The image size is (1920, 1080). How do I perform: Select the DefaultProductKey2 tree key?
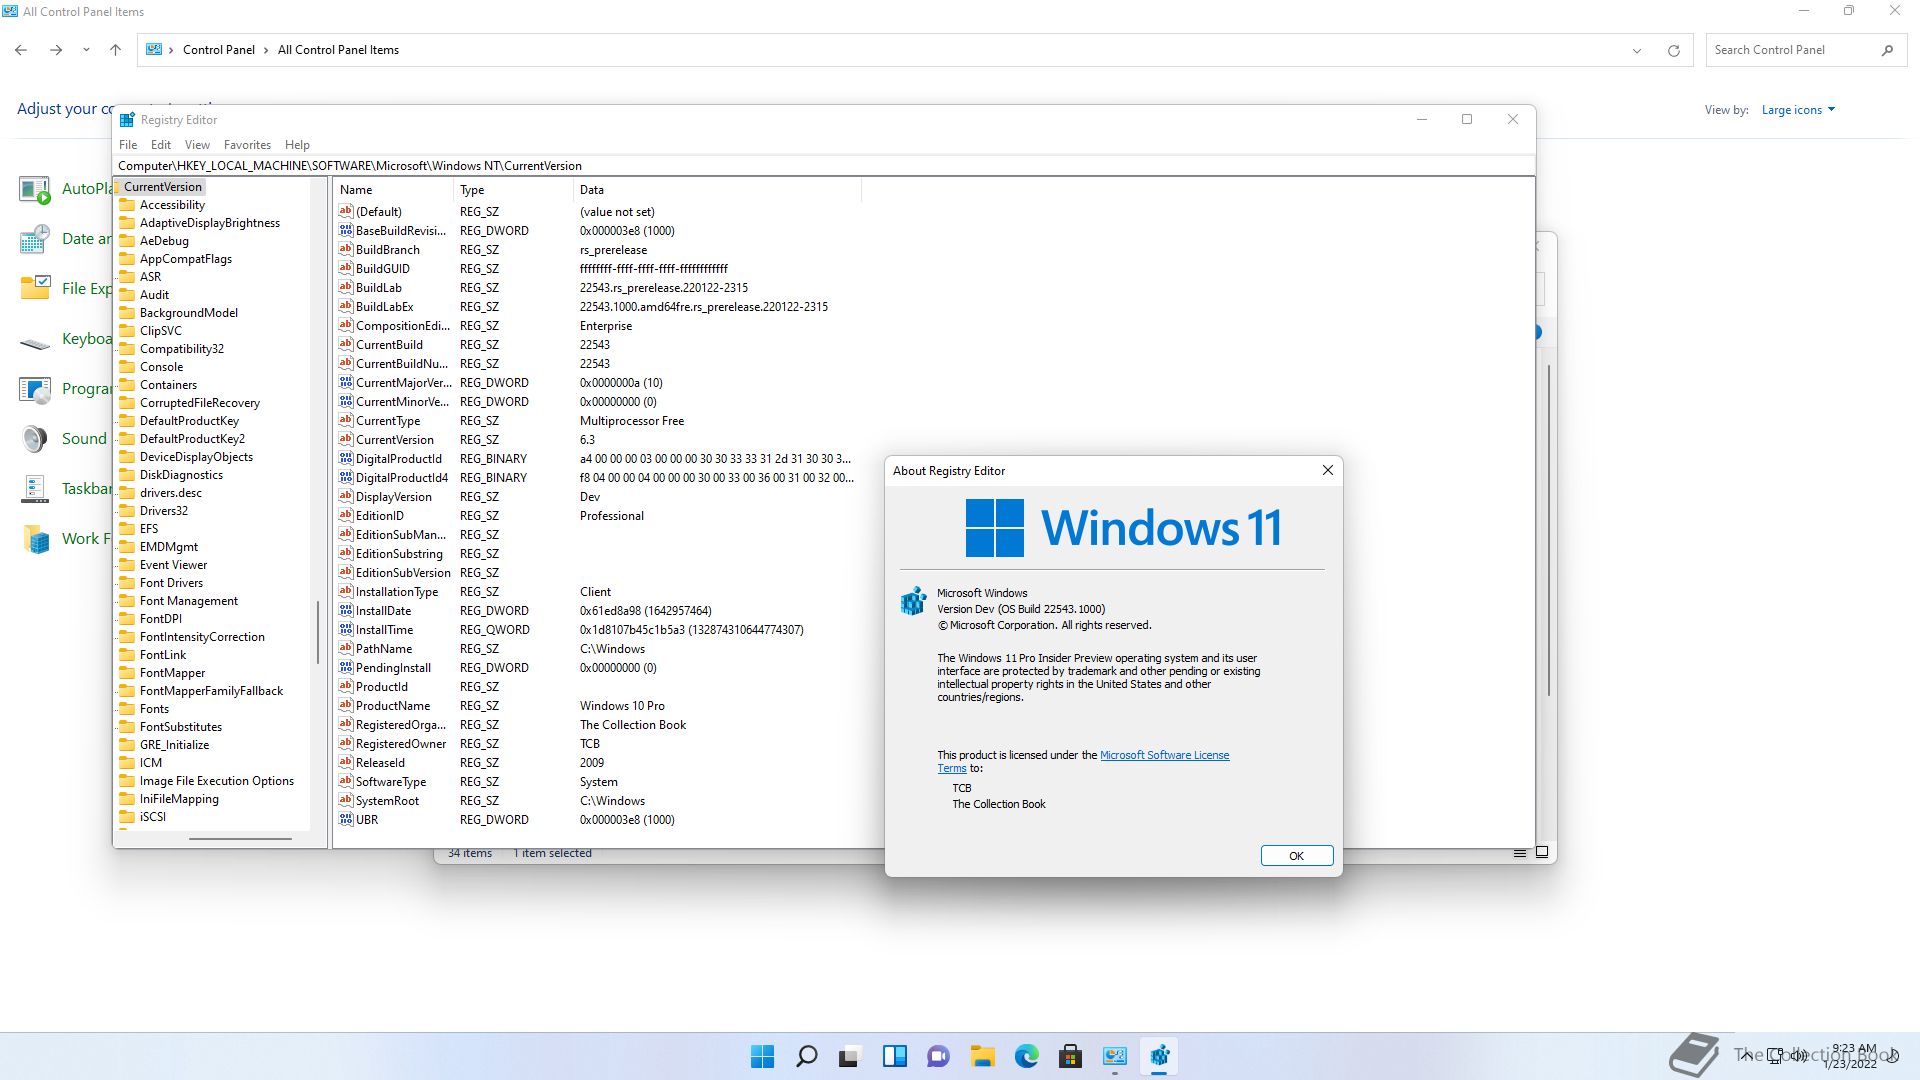(x=192, y=439)
